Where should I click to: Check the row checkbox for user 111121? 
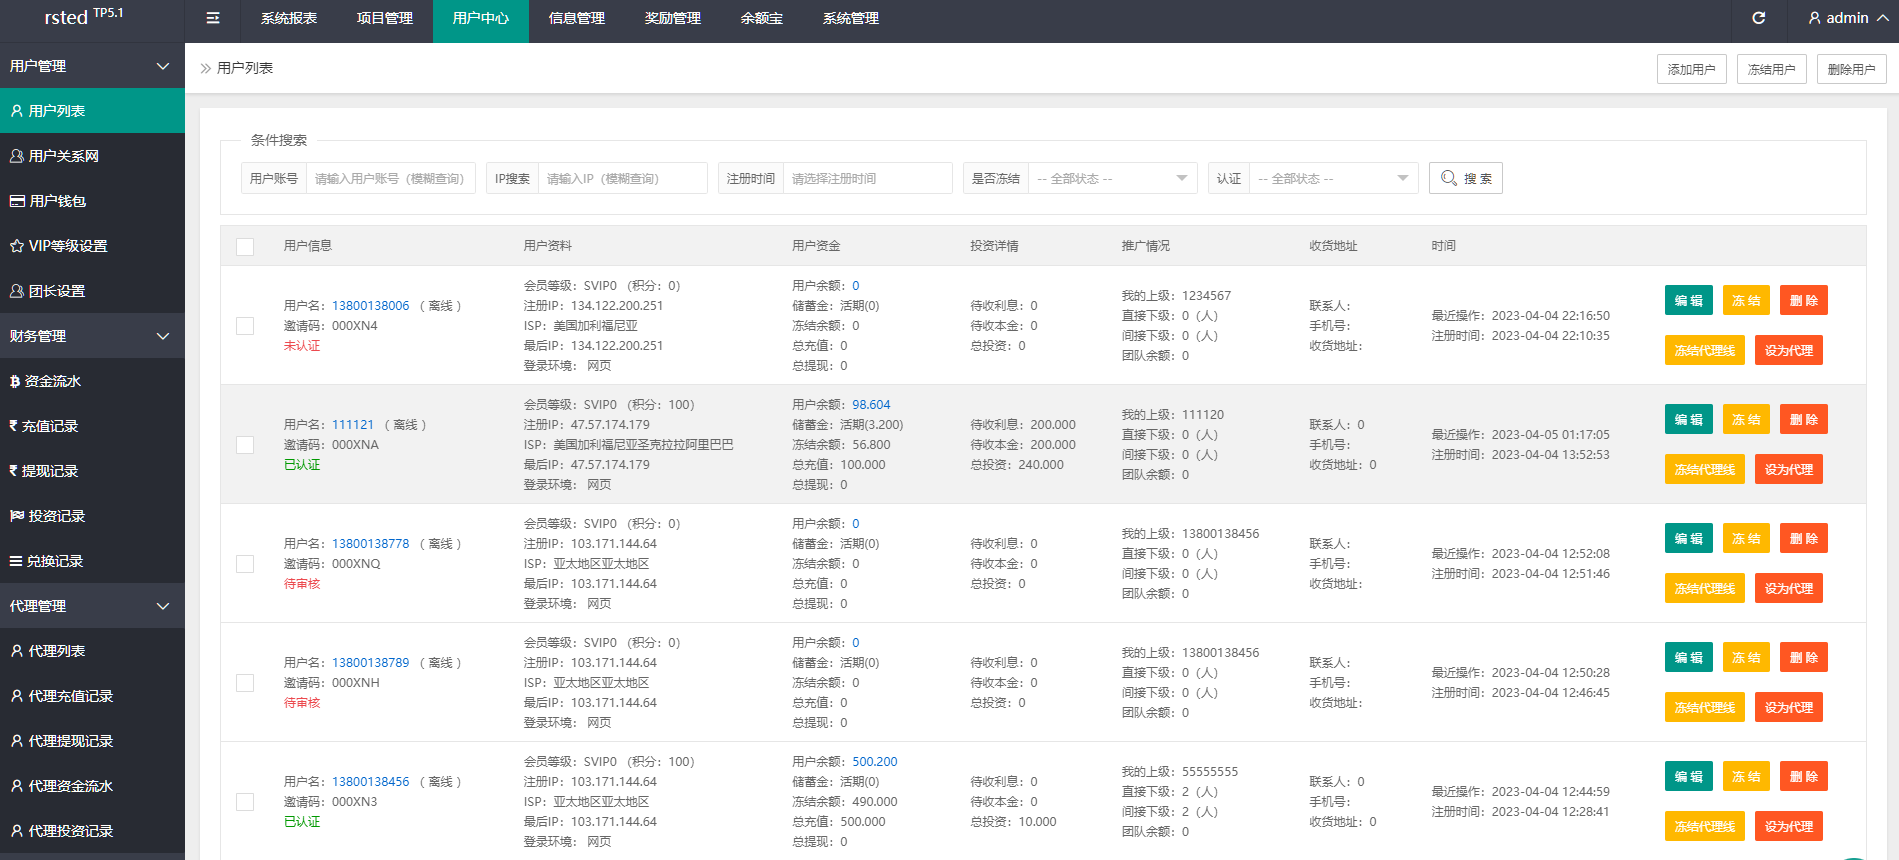(245, 445)
